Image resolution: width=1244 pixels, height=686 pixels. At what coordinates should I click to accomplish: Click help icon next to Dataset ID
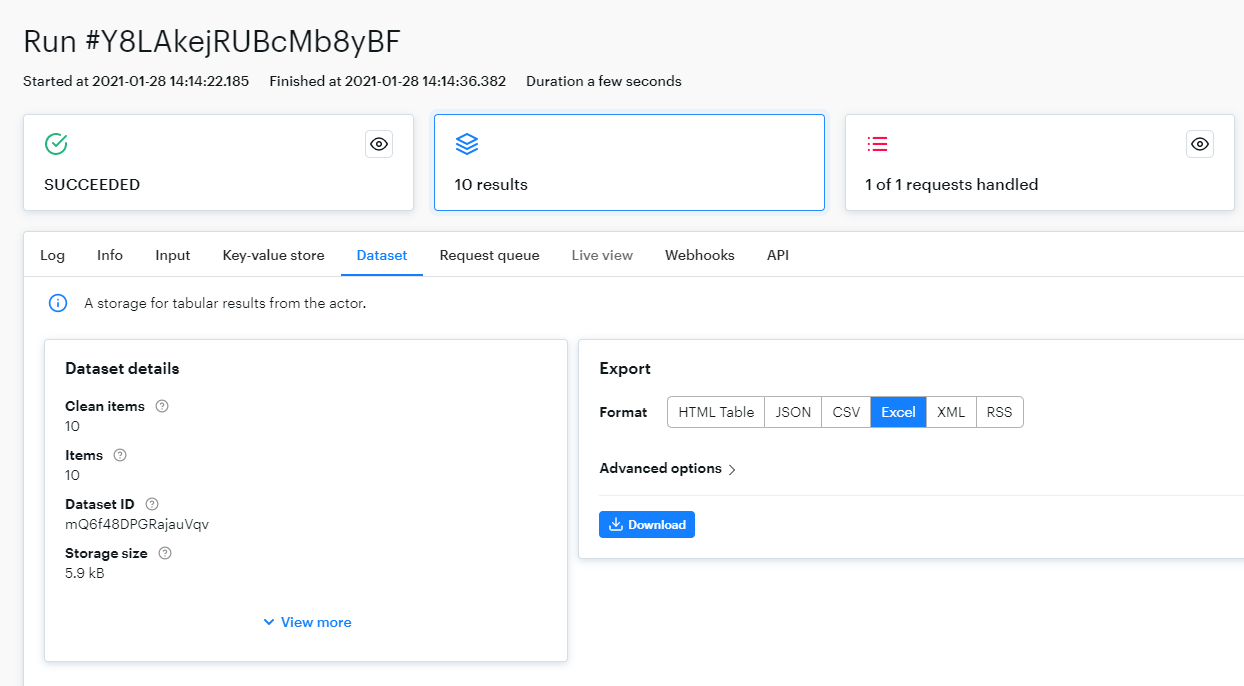coord(152,504)
